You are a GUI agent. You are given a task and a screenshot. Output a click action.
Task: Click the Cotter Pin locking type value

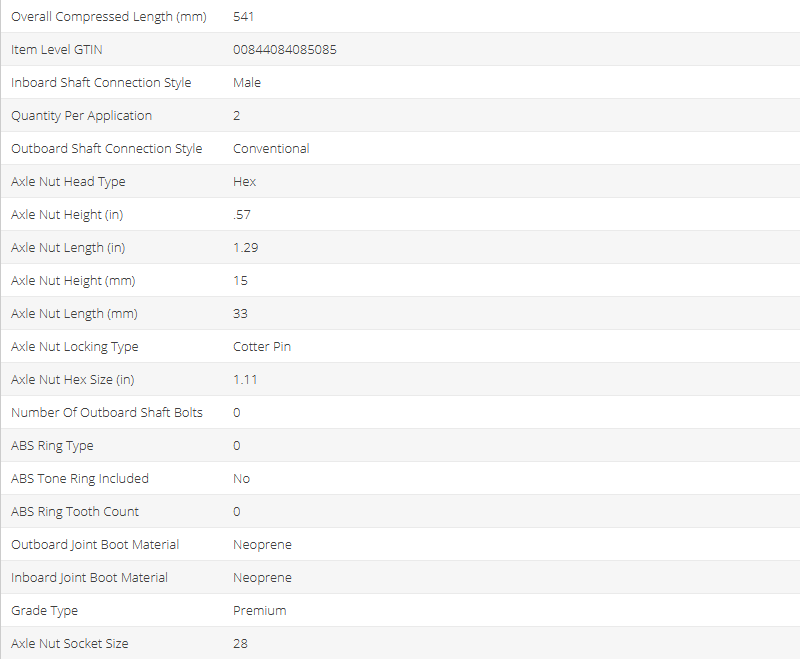[262, 346]
